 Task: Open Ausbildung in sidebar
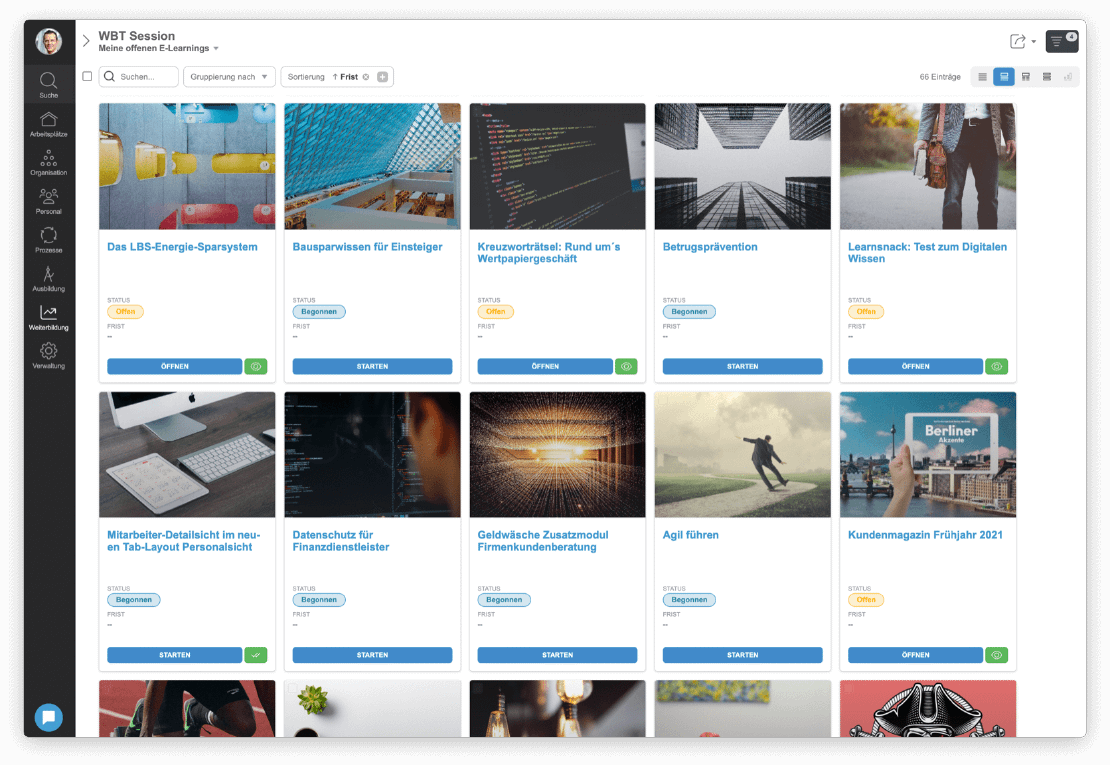[48, 279]
